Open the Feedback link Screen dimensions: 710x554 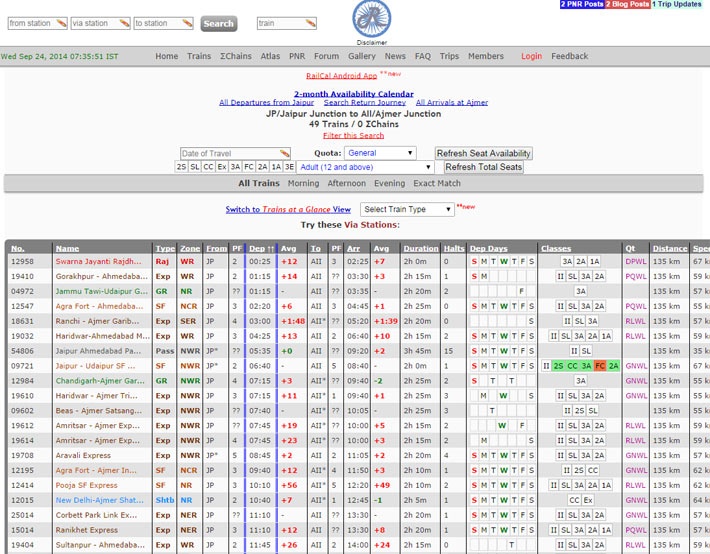point(570,56)
